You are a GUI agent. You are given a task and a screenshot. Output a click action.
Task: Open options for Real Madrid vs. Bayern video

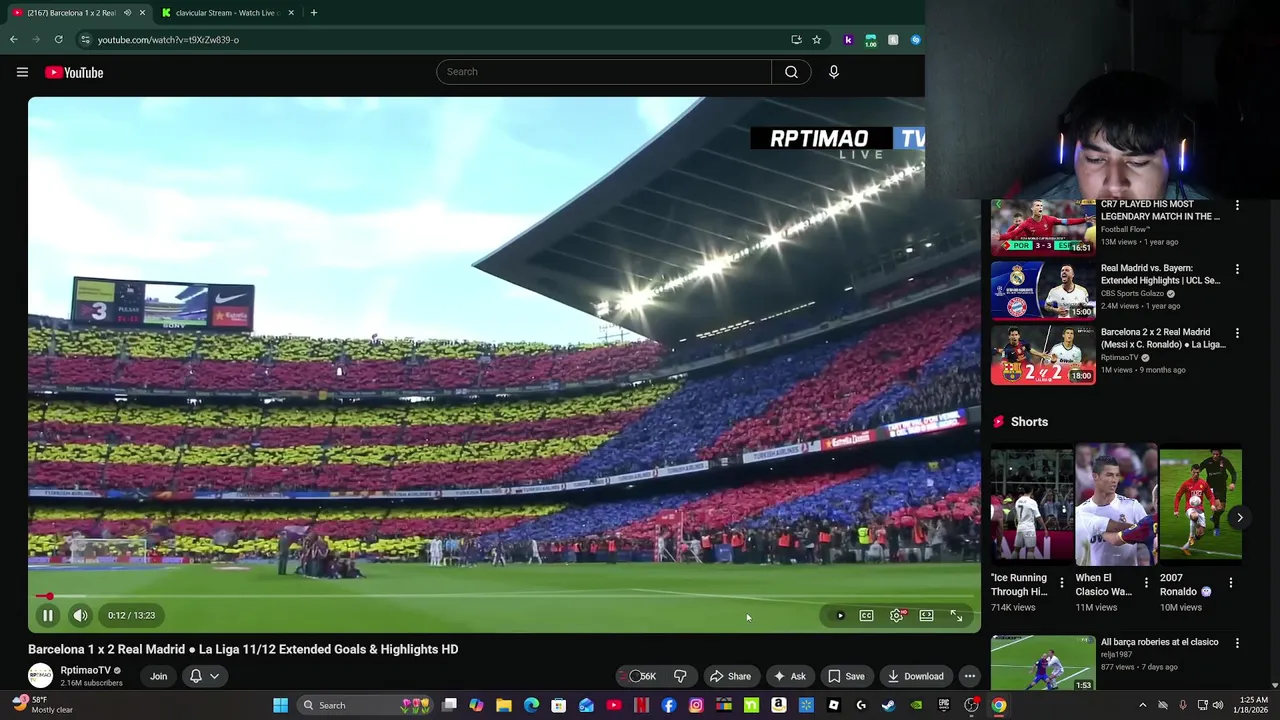[x=1237, y=269]
